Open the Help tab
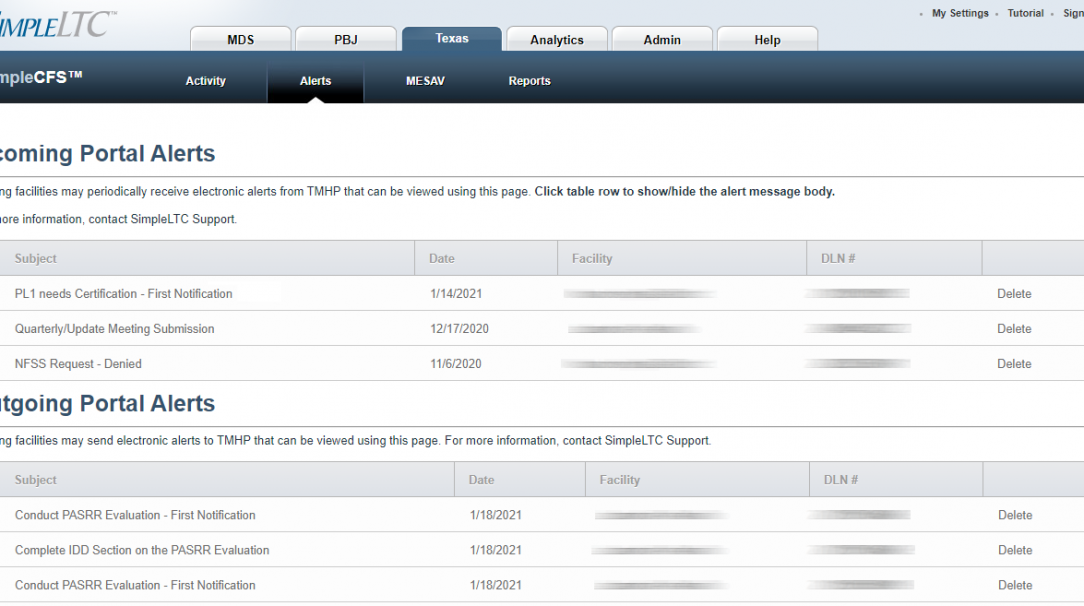The image size is (1084, 606). (767, 40)
